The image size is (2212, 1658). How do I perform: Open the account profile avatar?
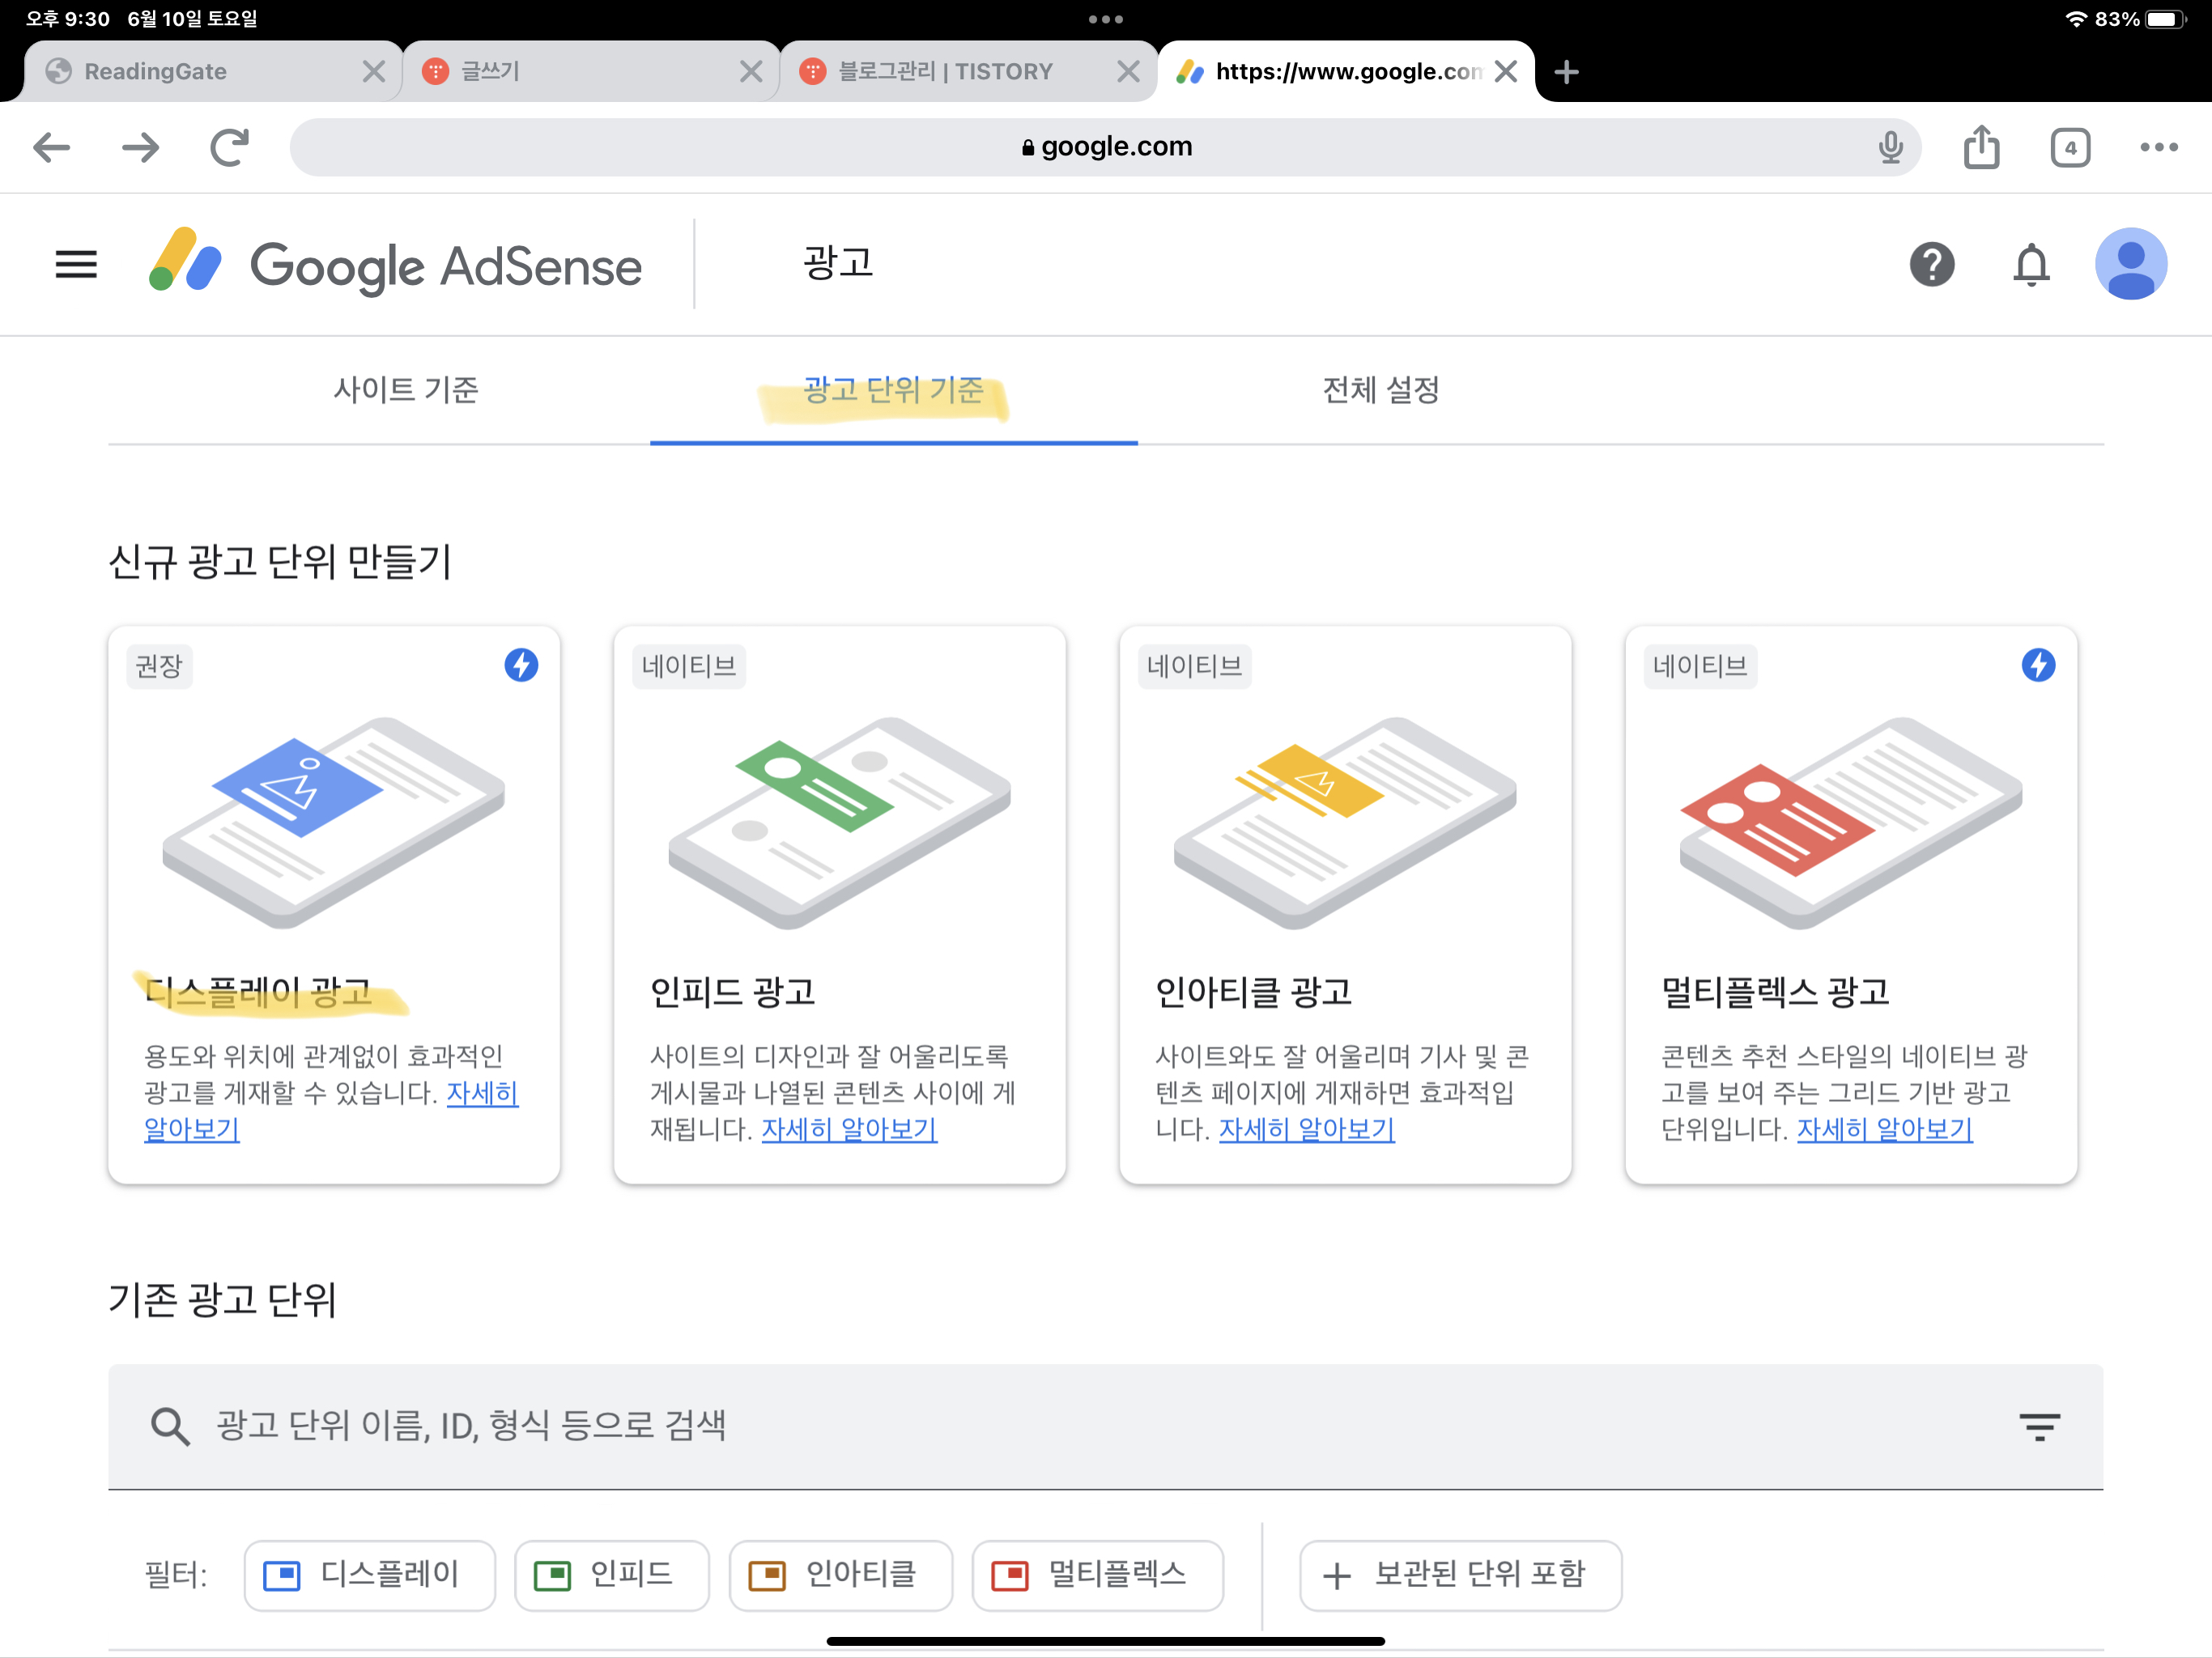tap(2130, 265)
